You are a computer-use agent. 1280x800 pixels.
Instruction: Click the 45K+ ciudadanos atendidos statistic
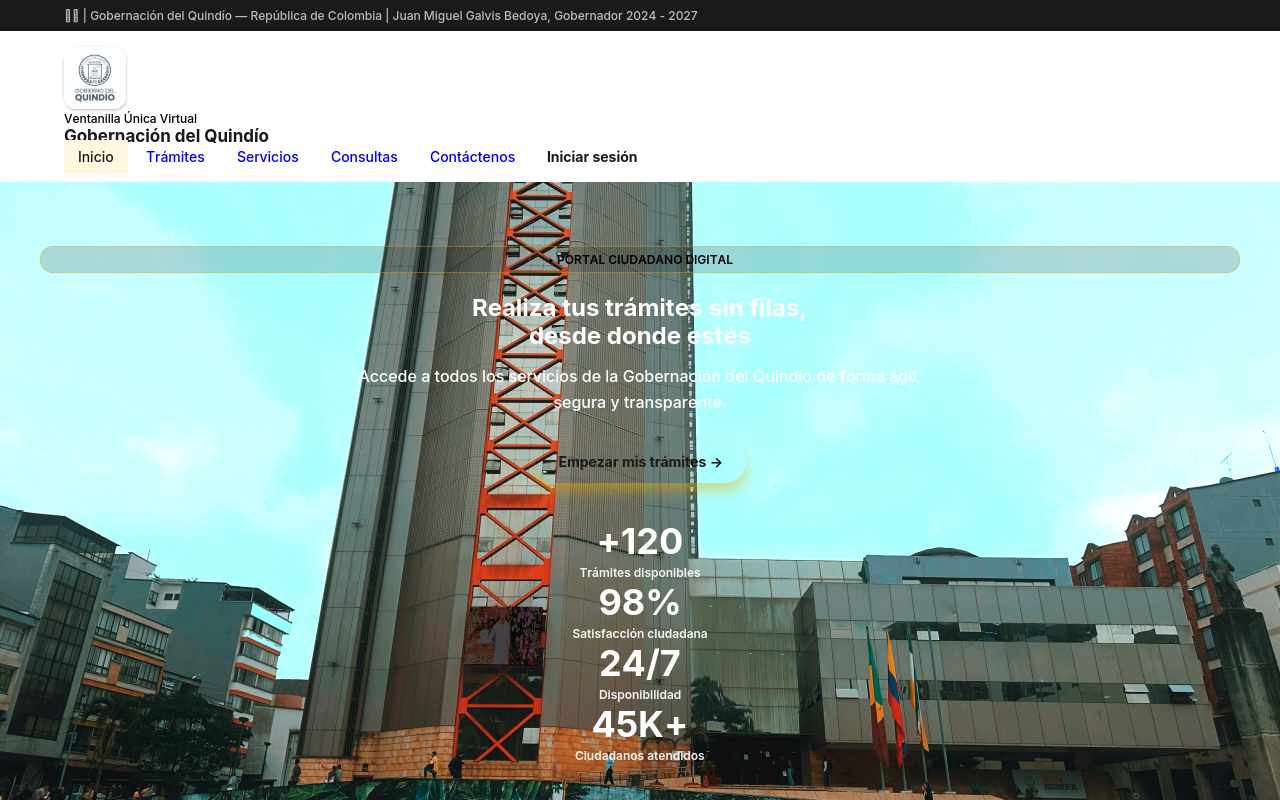(640, 734)
